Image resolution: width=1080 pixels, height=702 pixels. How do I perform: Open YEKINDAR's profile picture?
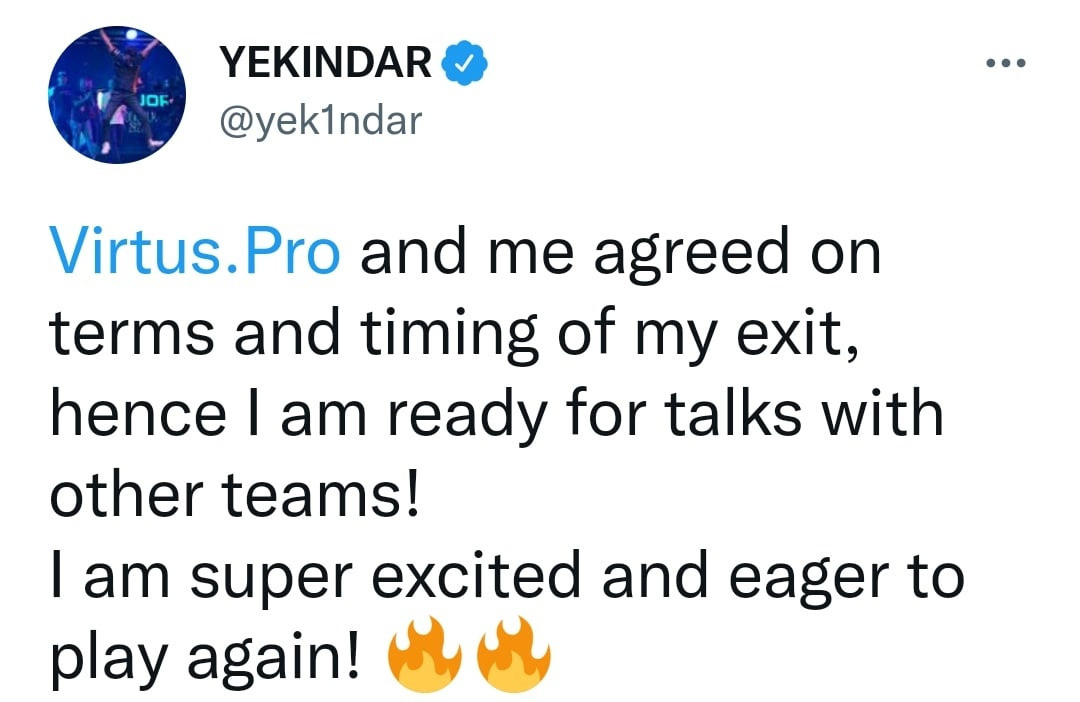116,97
